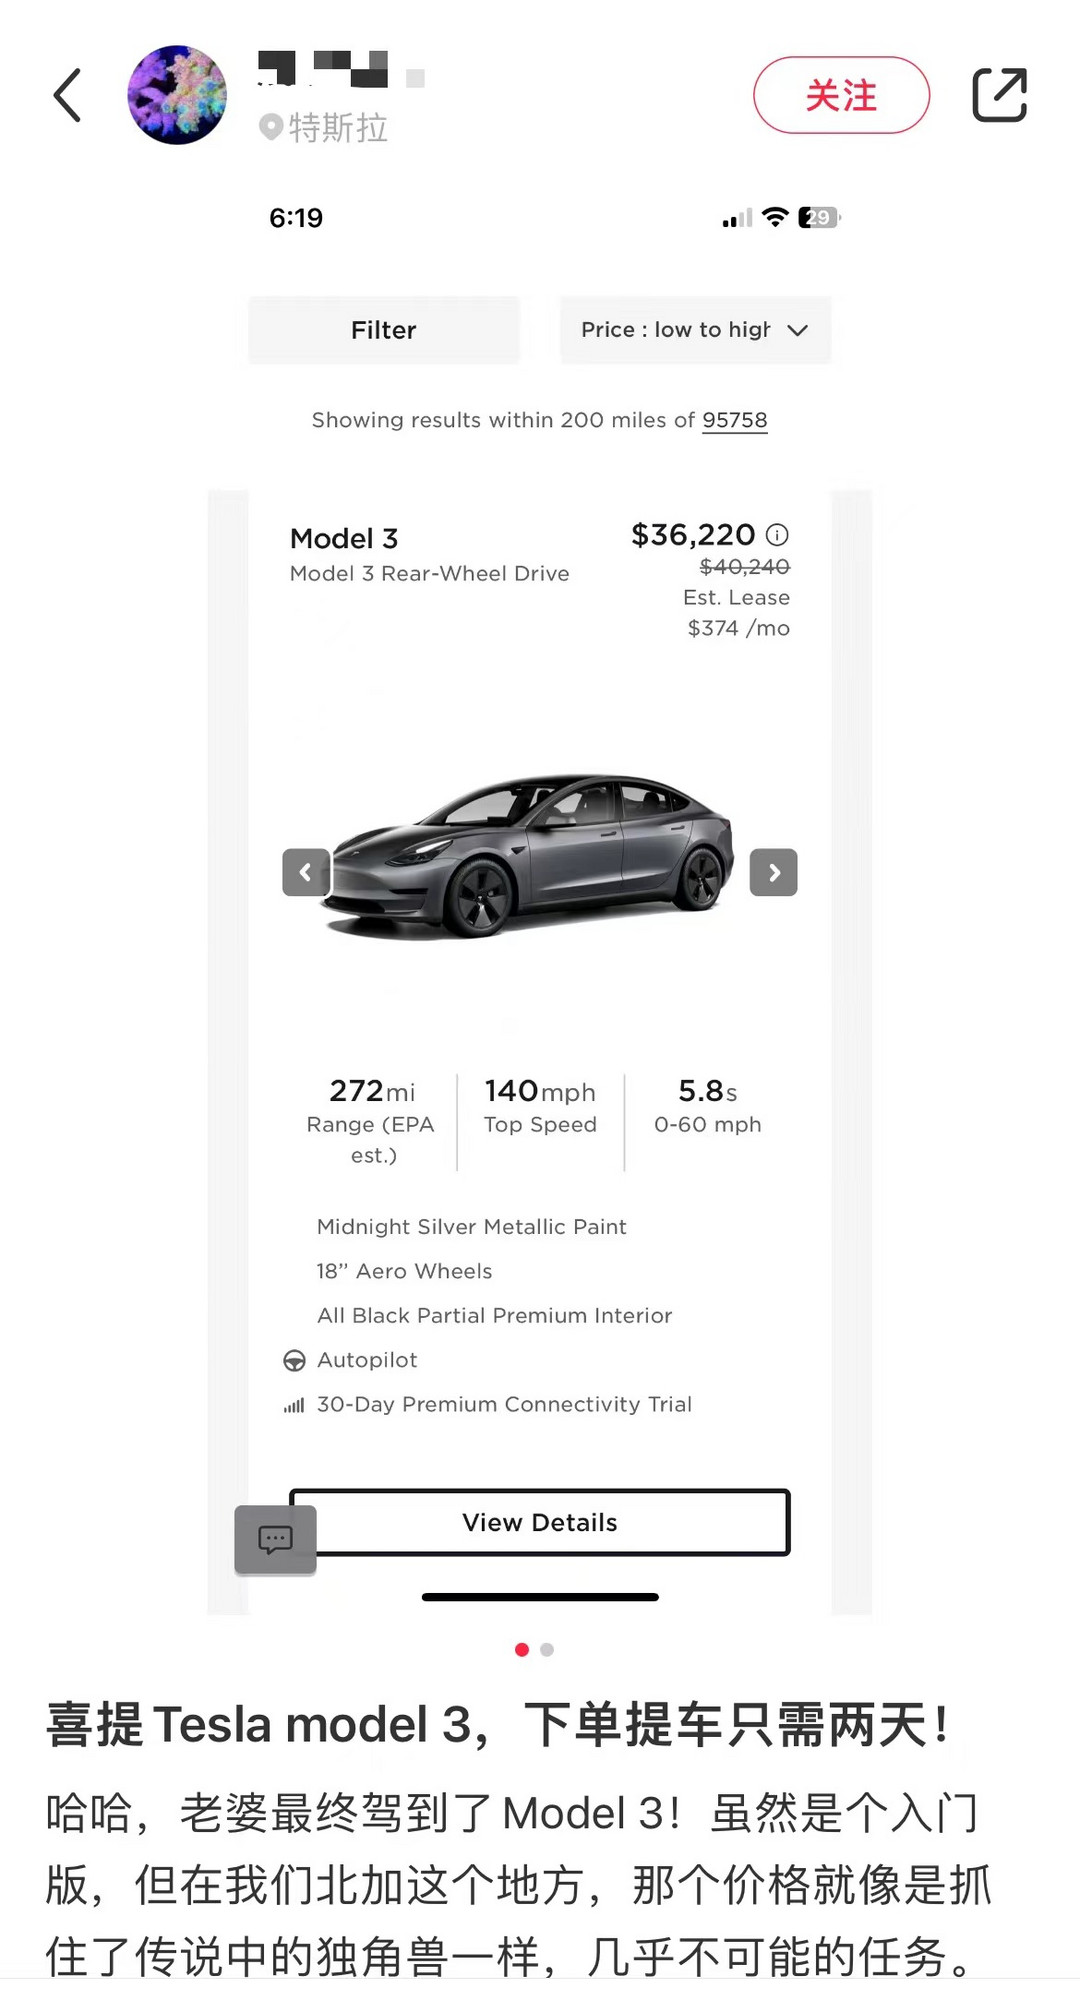Show next car photo with right arrow
This screenshot has width=1080, height=2000.
pyautogui.click(x=773, y=872)
